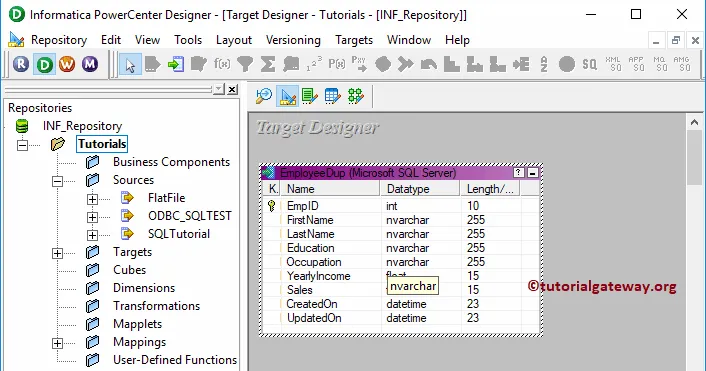Image resolution: width=706 pixels, height=371 pixels.
Task: Collapse the Tutorials folder node
Action: coord(22,145)
